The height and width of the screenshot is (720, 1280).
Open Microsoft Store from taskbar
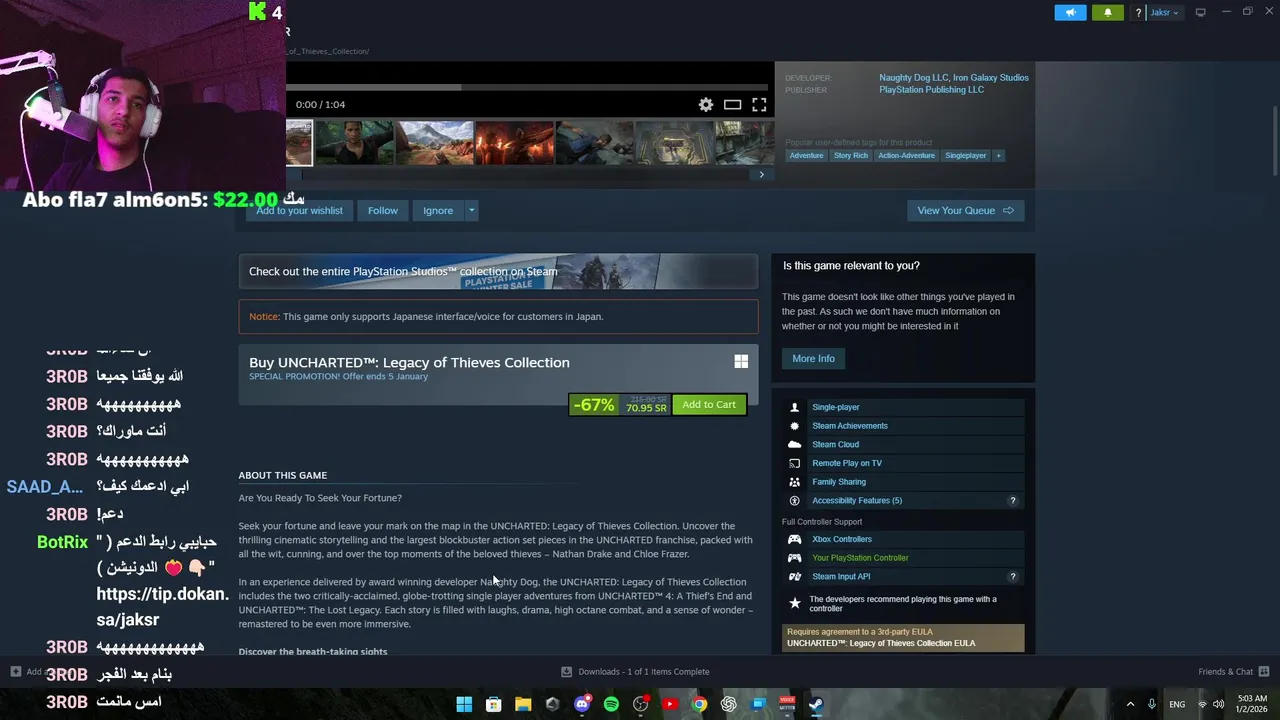click(x=493, y=704)
